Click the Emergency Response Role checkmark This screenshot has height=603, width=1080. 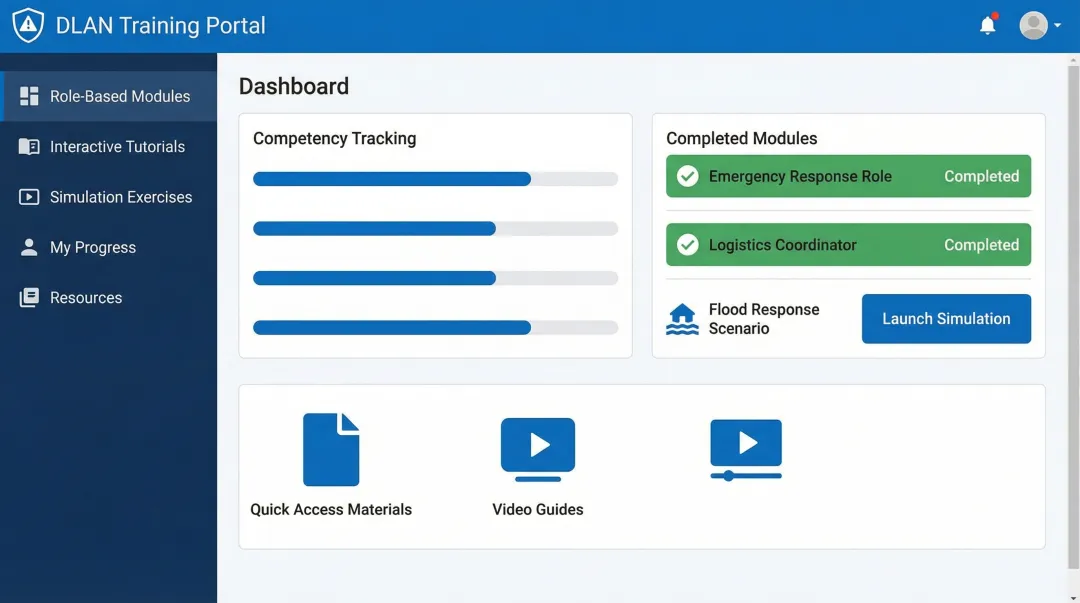click(688, 176)
